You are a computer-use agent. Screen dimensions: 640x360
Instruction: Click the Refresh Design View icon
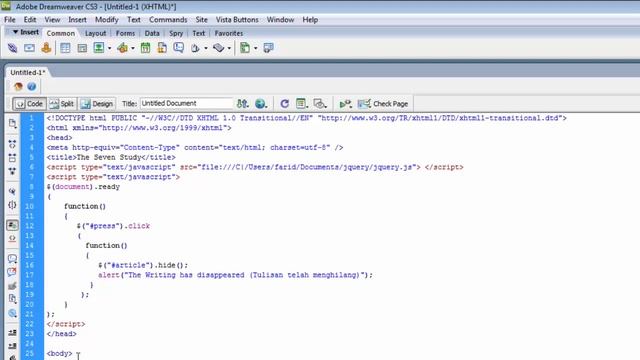point(284,104)
